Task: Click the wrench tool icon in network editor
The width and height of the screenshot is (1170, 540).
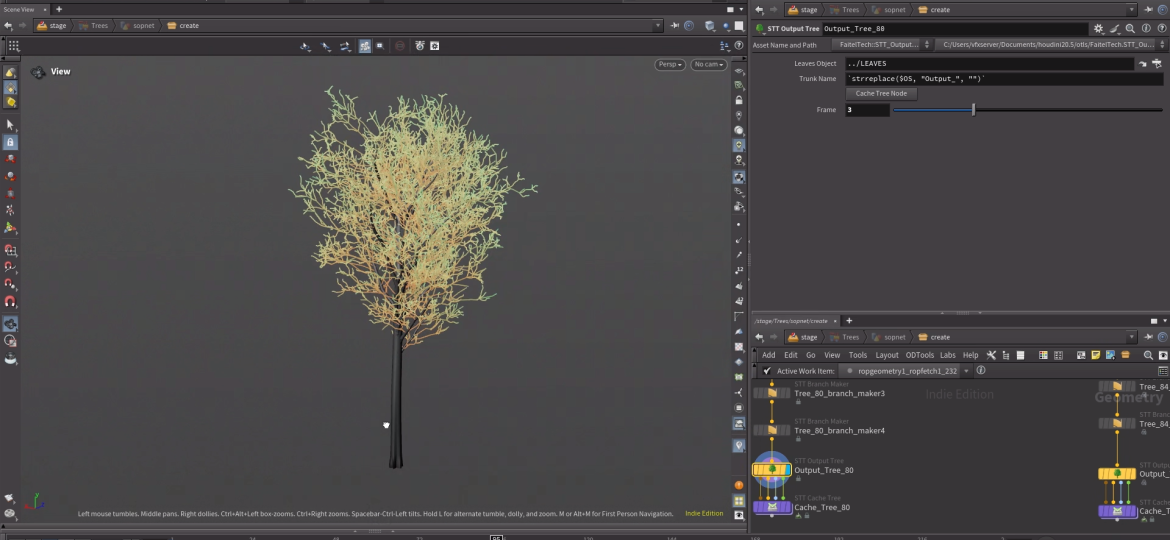Action: pos(991,355)
